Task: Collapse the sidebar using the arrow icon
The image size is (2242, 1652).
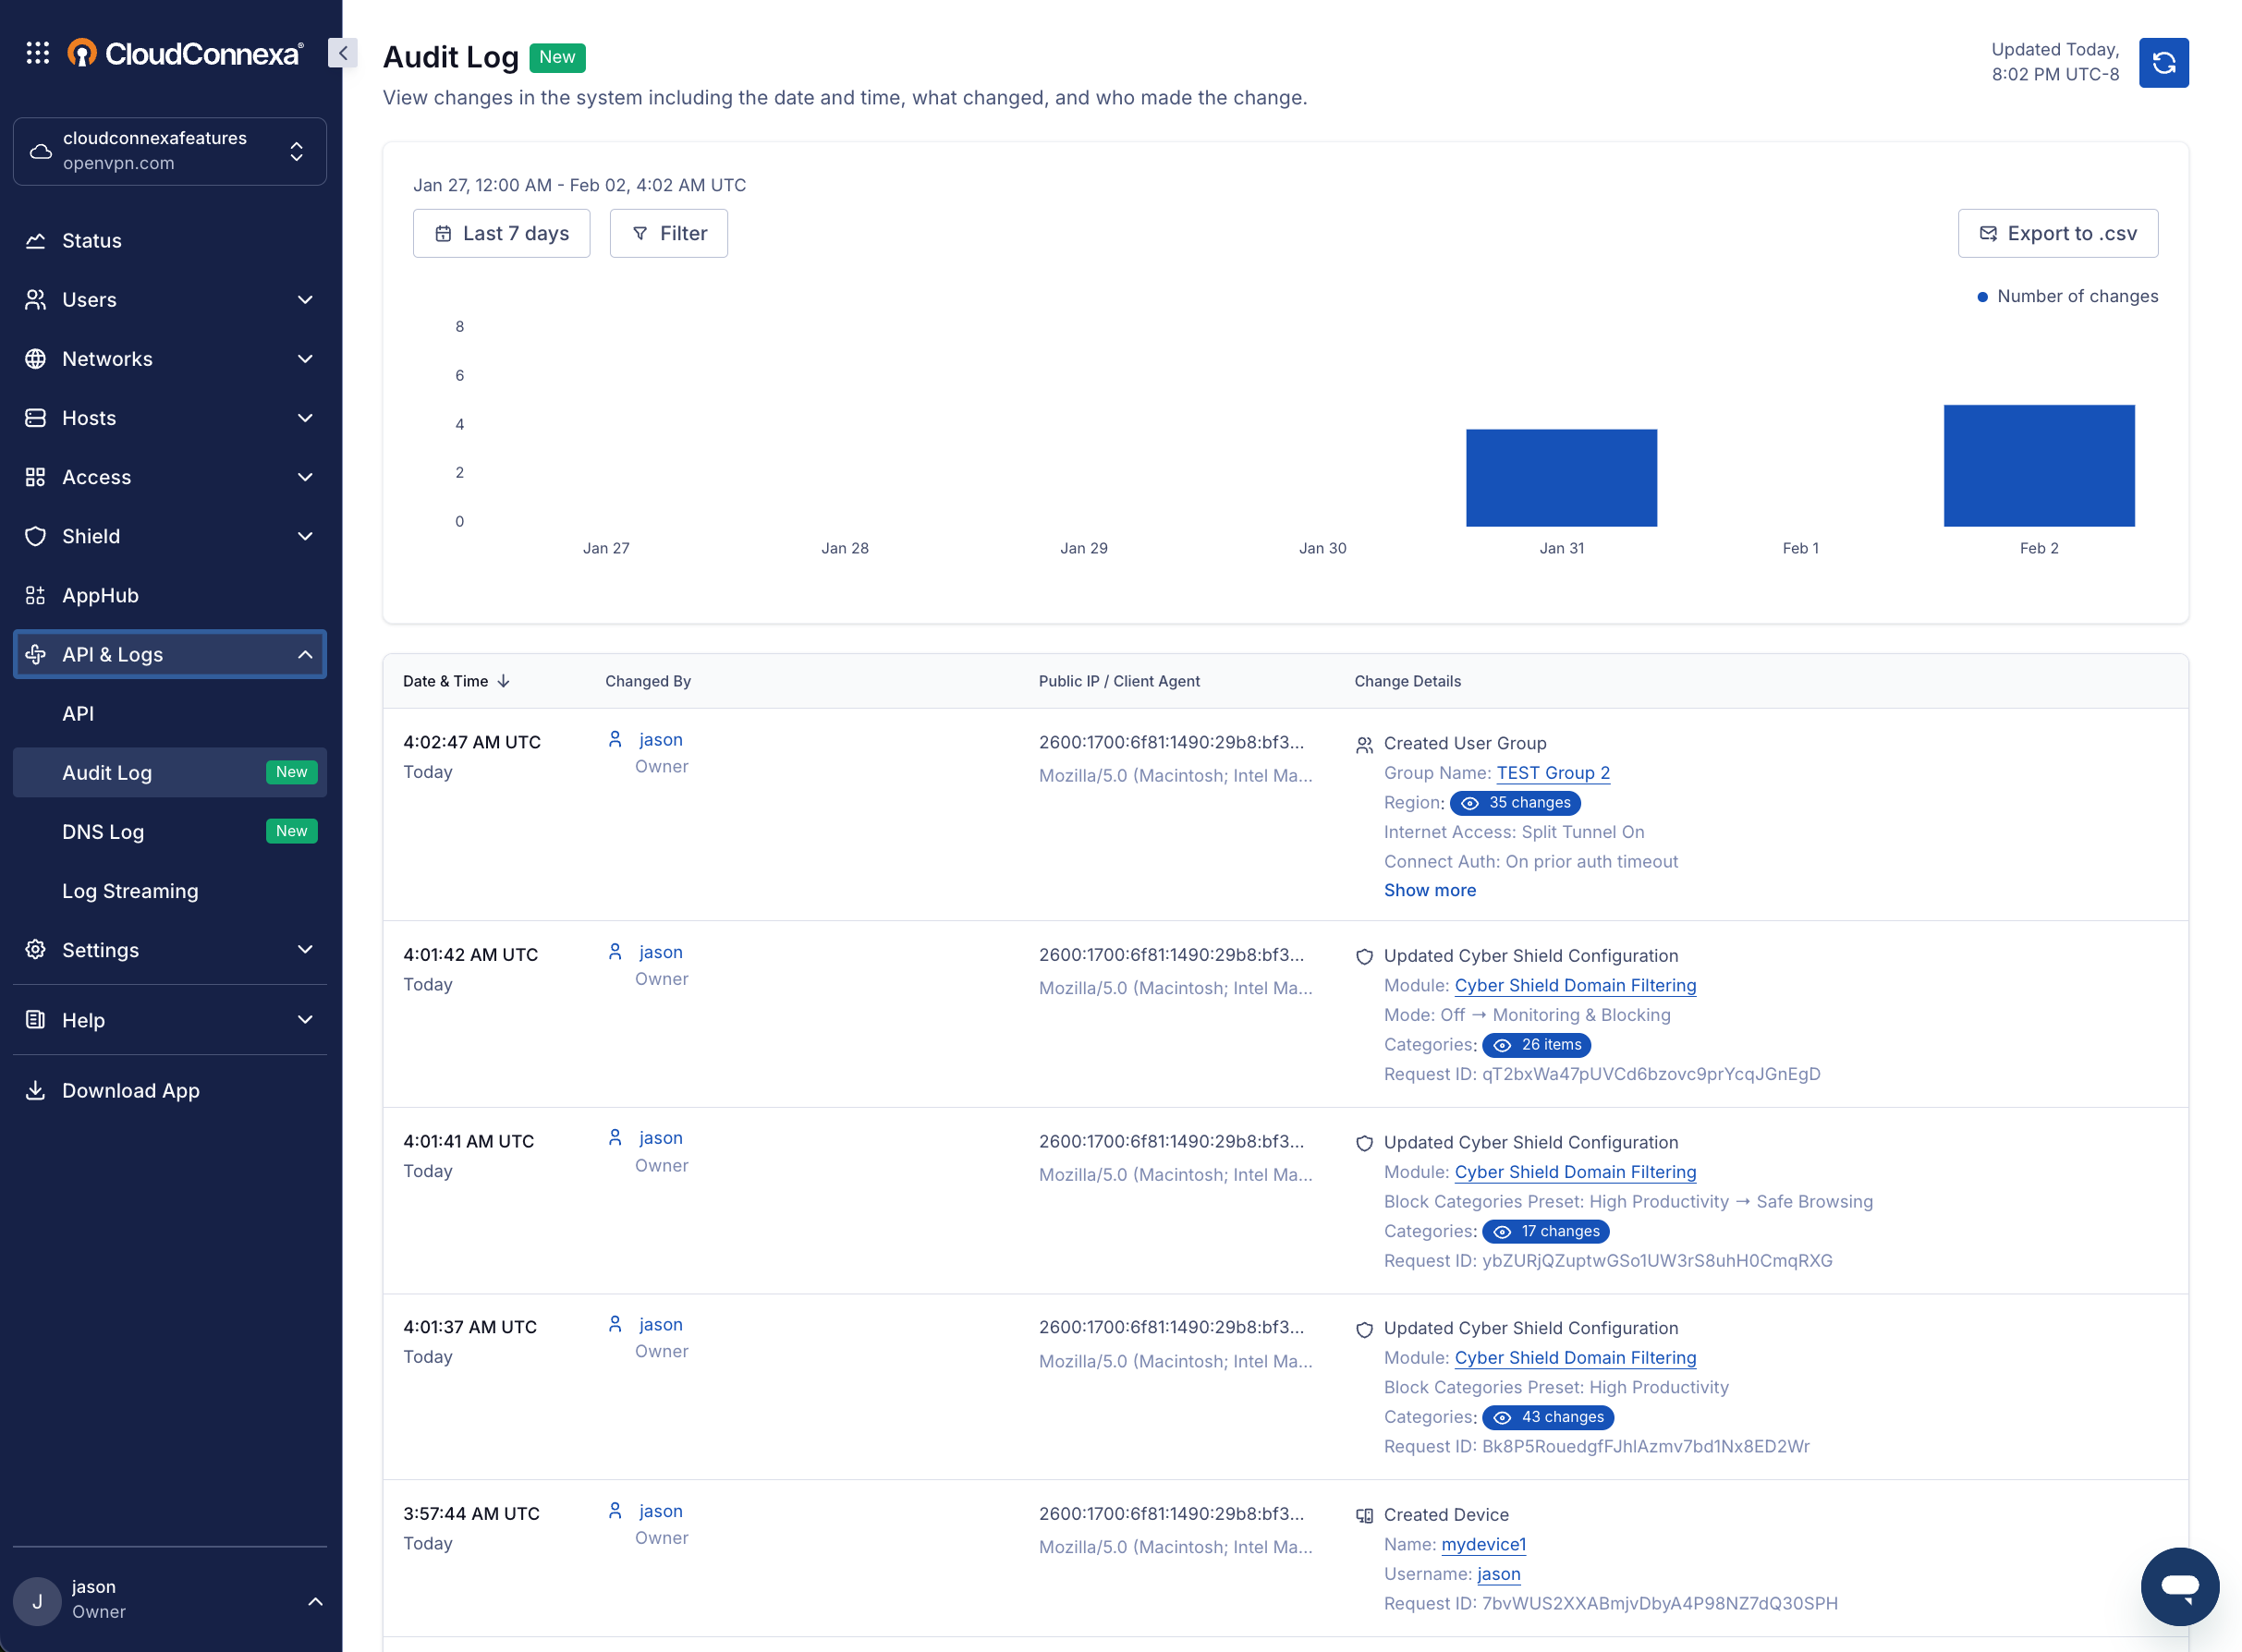Action: pos(342,53)
